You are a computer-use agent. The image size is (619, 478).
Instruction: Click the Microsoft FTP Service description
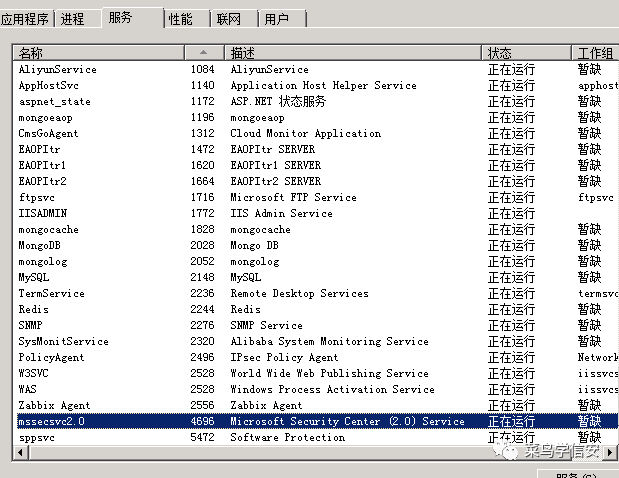[293, 197]
